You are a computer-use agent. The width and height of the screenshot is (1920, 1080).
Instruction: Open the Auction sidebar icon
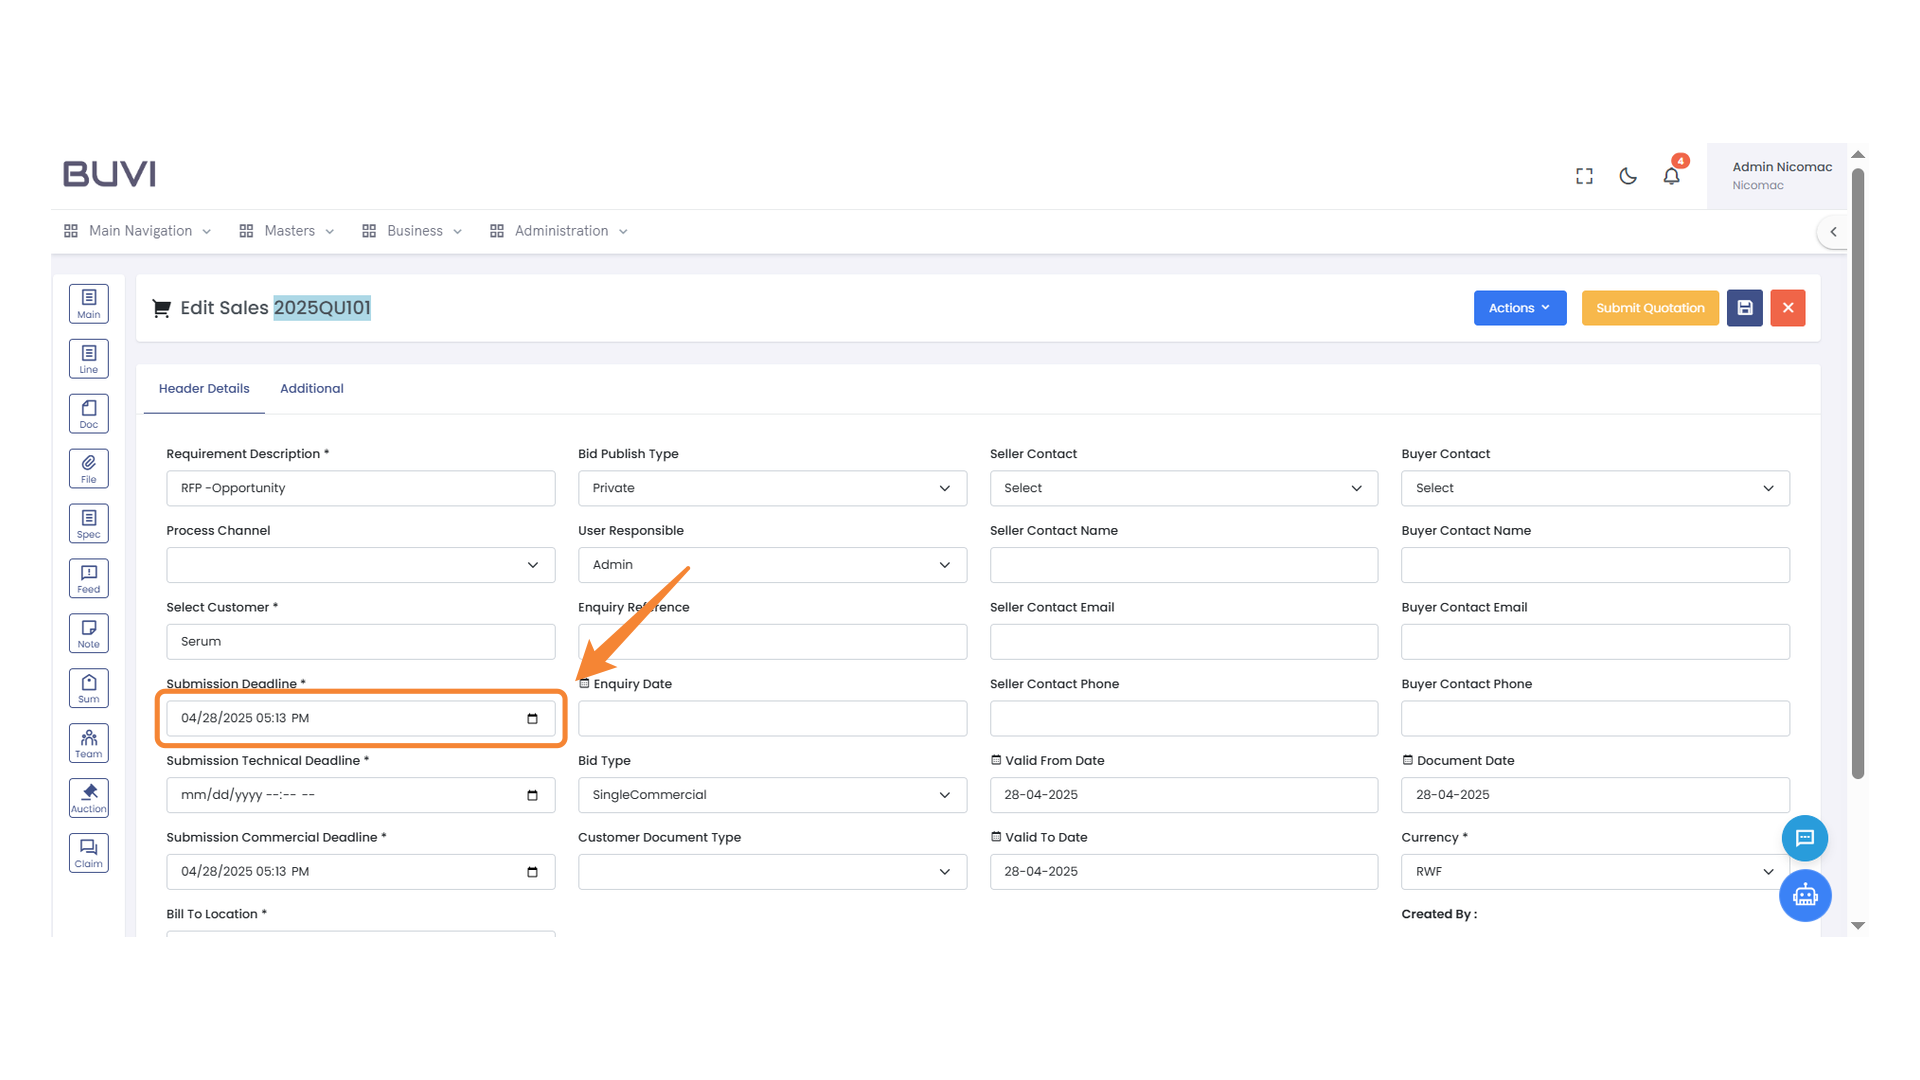(x=88, y=798)
